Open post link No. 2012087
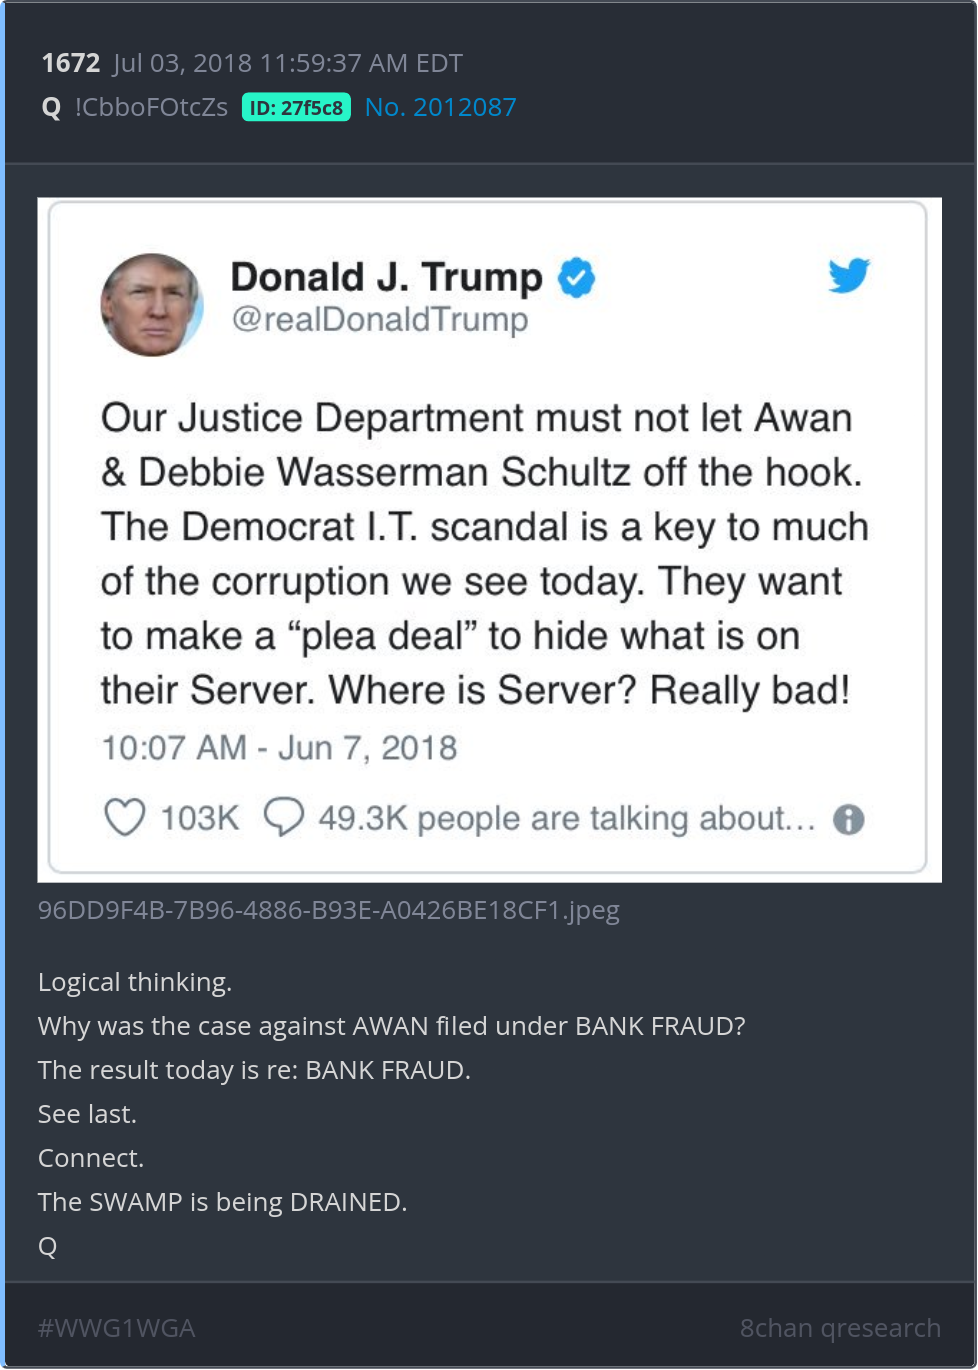Screen dimensions: 978x1370 pos(441,107)
